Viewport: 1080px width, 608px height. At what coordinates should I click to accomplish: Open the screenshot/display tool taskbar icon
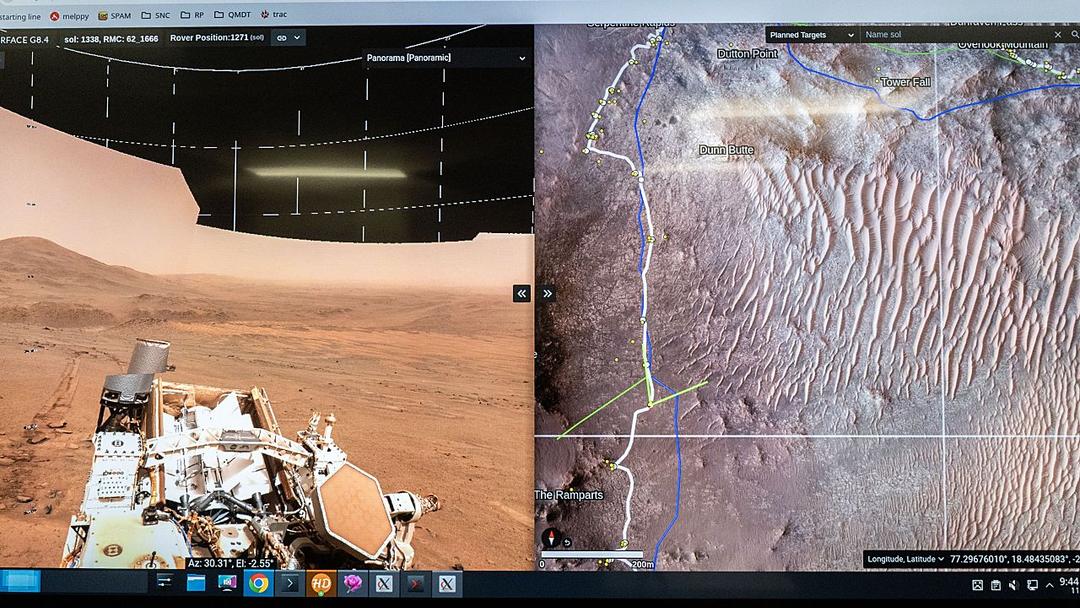[x=227, y=583]
